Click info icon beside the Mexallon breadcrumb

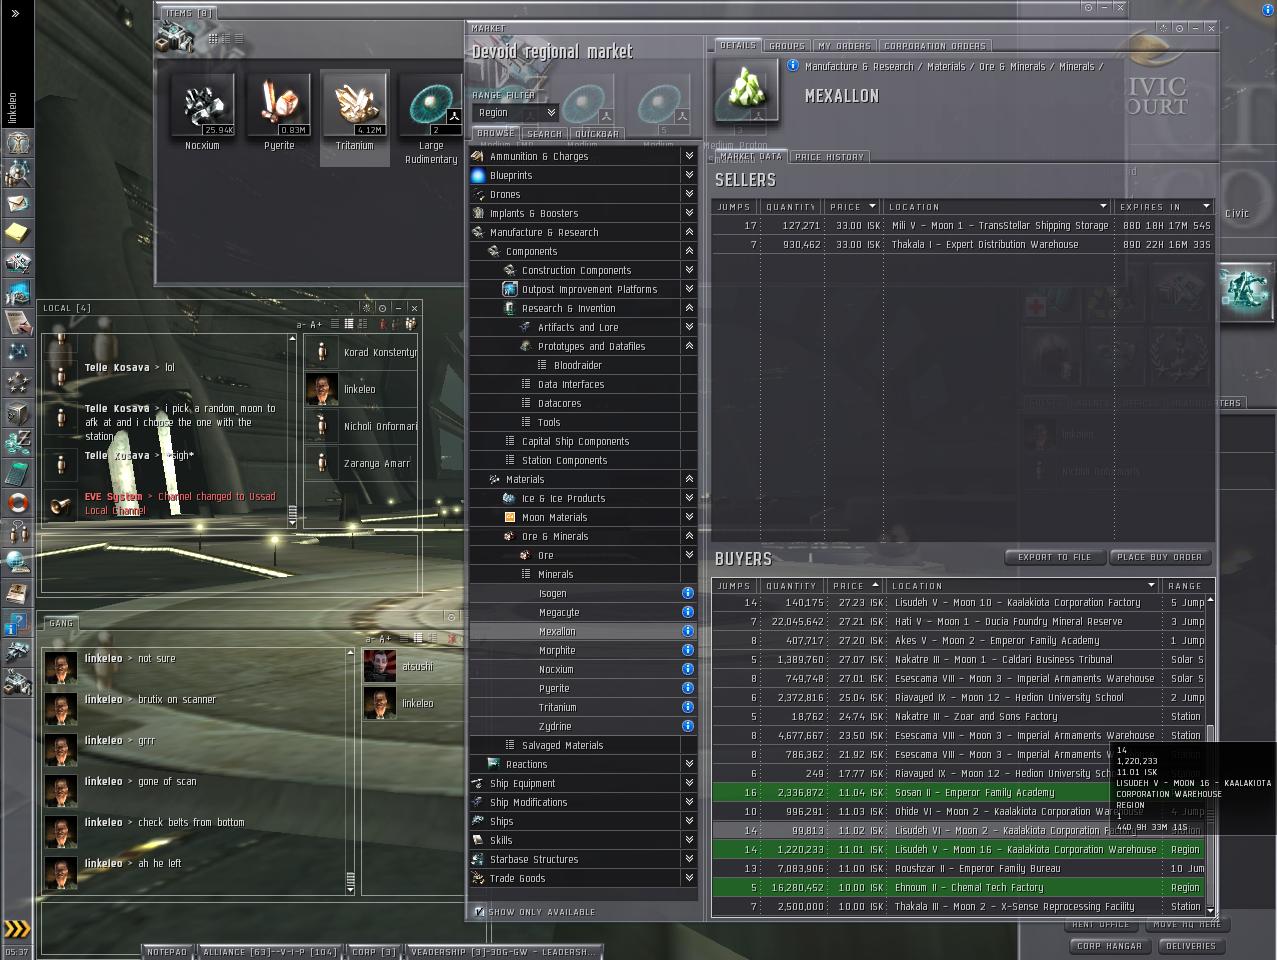click(793, 66)
